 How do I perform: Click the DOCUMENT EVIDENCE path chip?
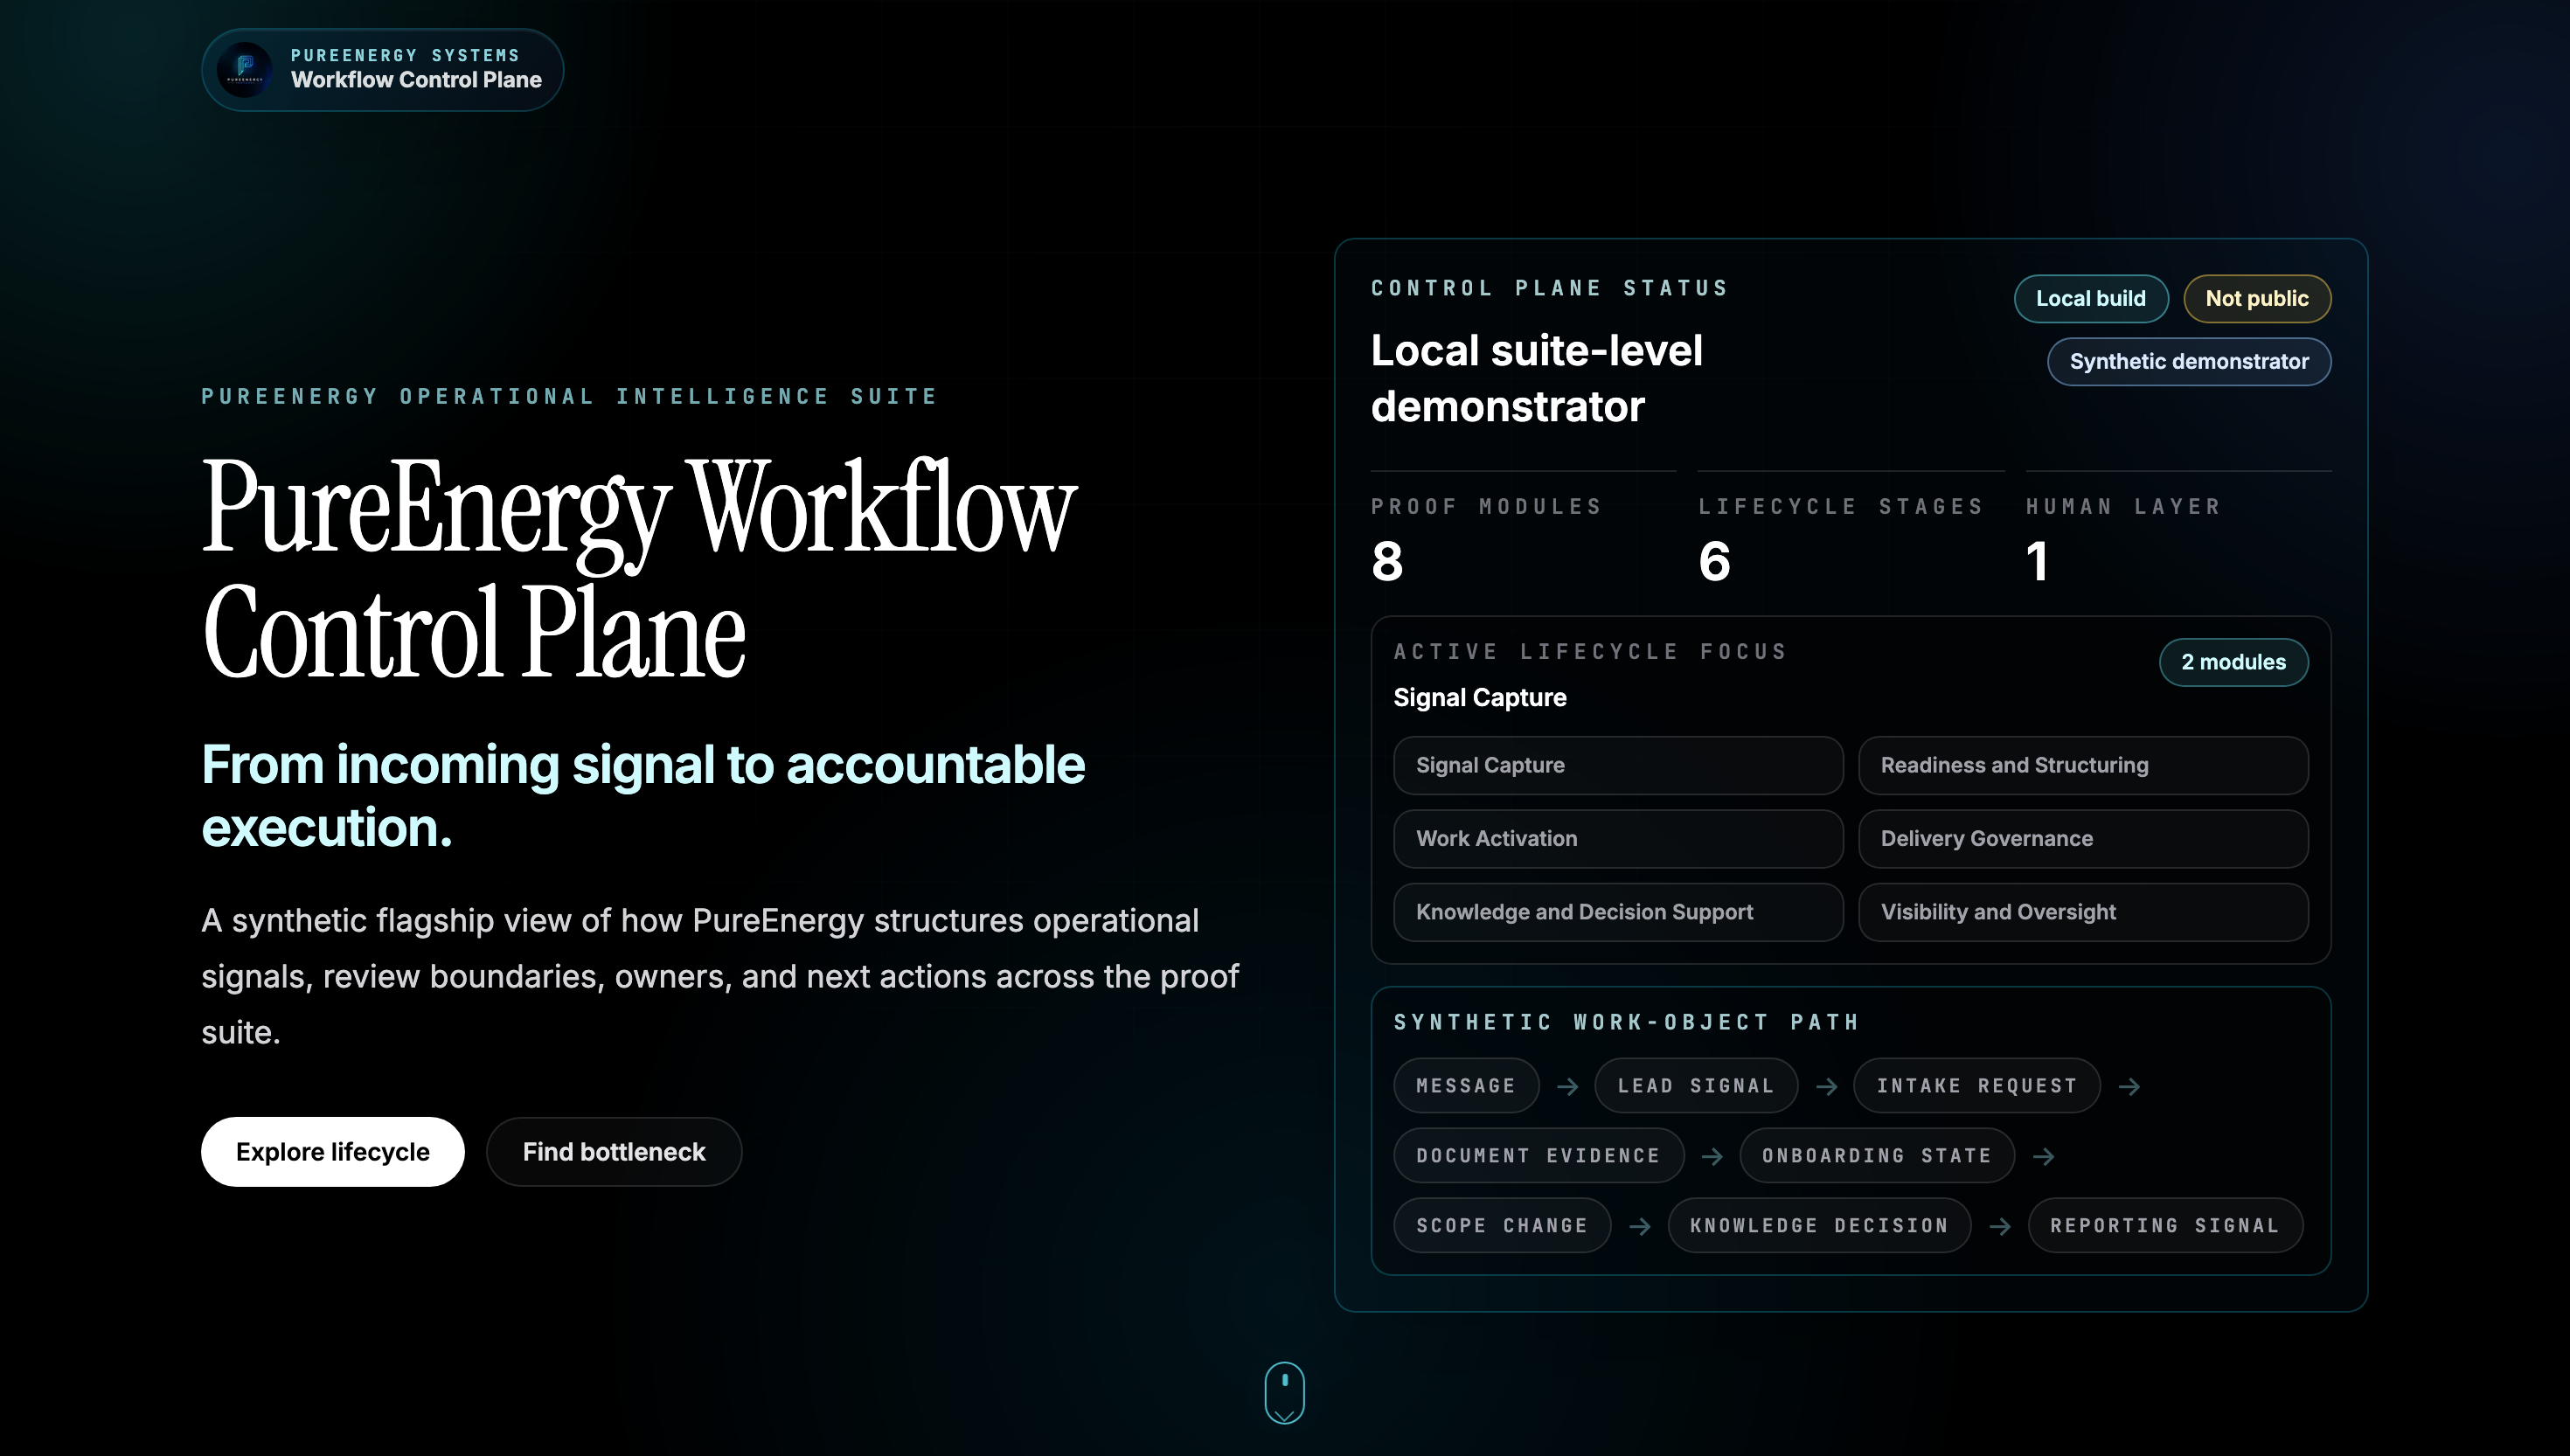pos(1538,1155)
